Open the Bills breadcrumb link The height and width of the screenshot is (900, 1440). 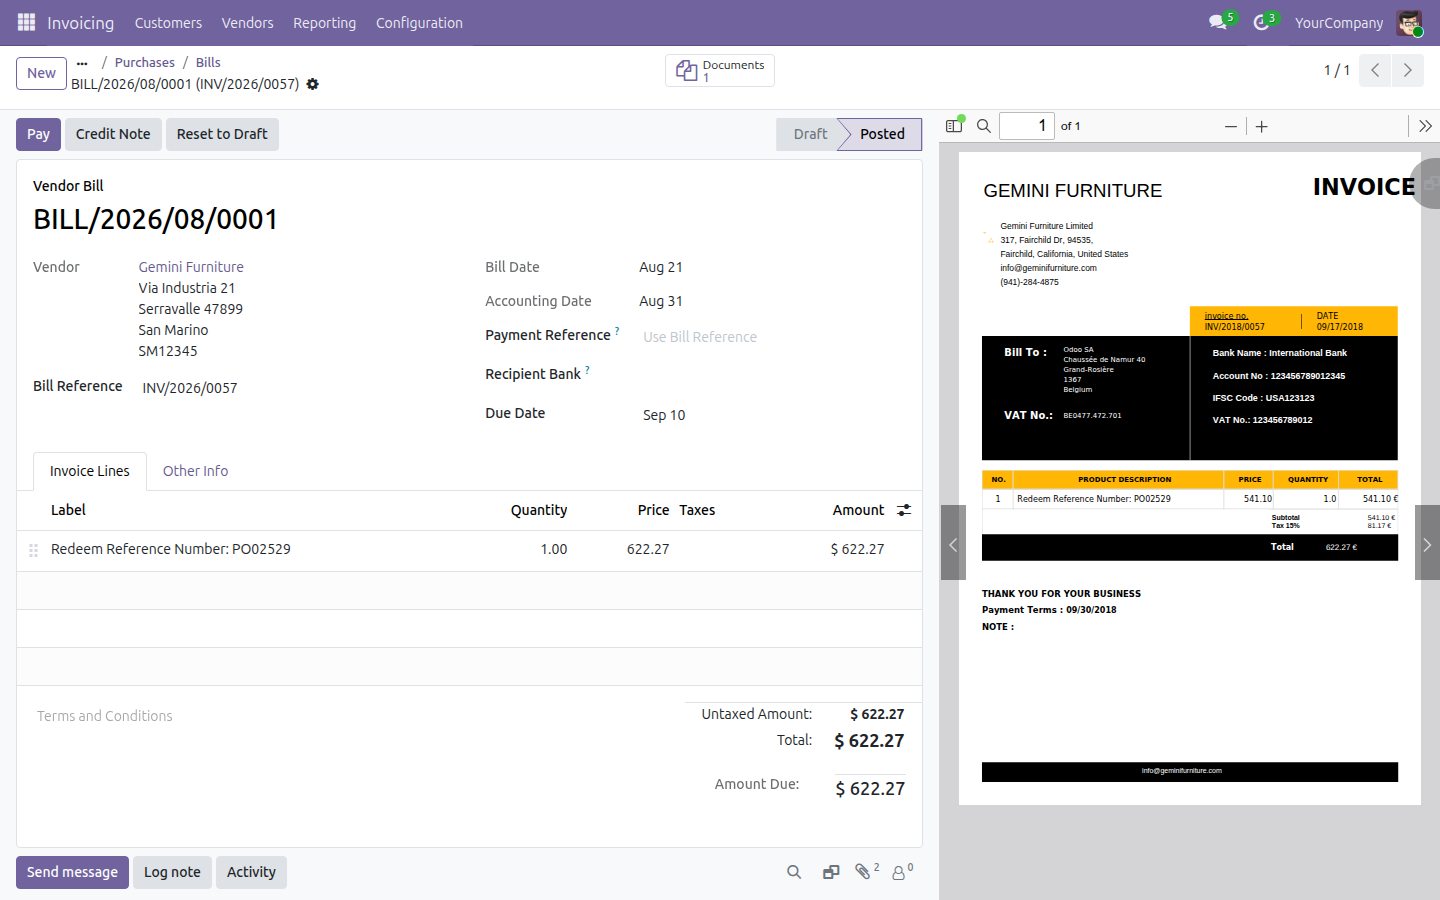[x=208, y=62]
